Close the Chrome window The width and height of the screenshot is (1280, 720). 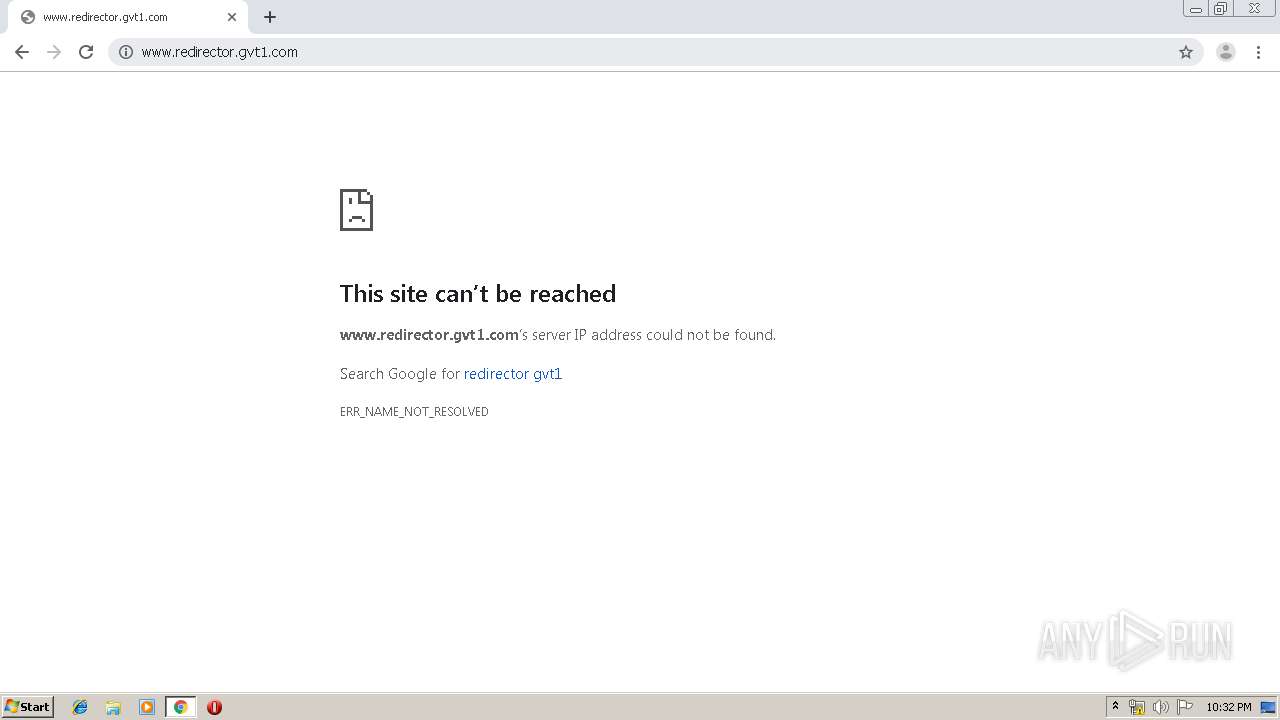pos(1254,9)
